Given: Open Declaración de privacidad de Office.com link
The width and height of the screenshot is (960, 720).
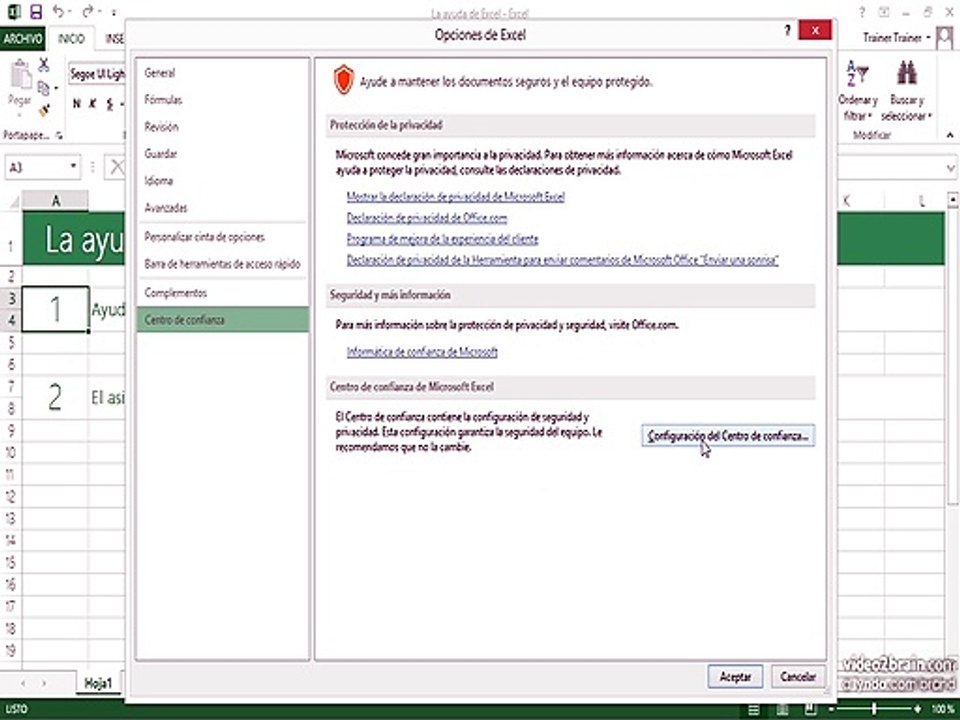Looking at the screenshot, I should pos(427,218).
